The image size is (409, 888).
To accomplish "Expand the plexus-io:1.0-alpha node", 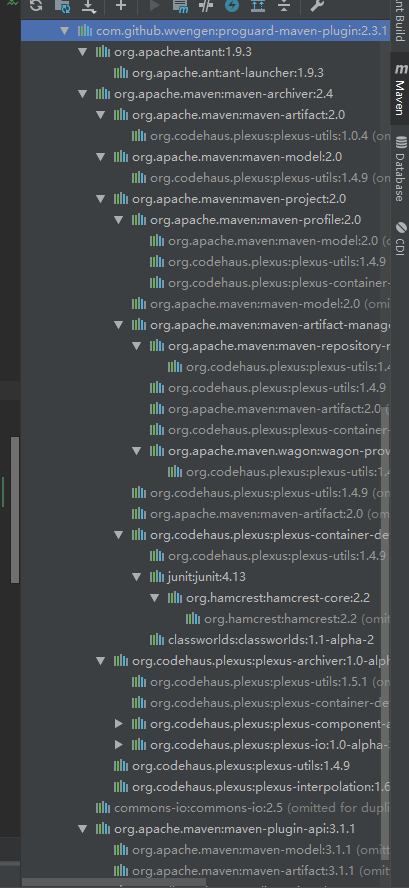I will coord(119,744).
